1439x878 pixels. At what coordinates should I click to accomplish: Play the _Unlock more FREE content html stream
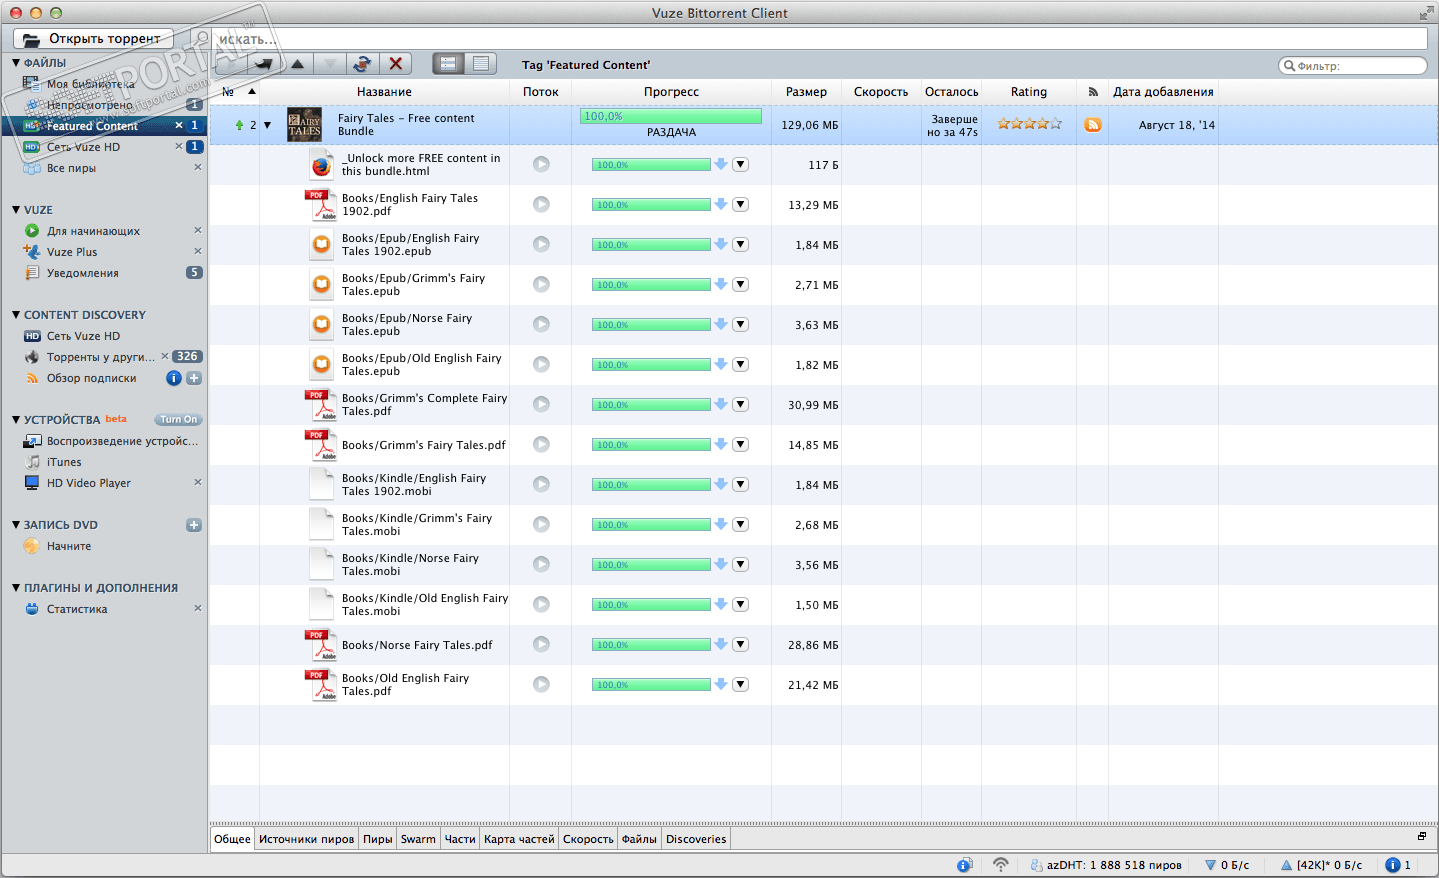pos(541,164)
